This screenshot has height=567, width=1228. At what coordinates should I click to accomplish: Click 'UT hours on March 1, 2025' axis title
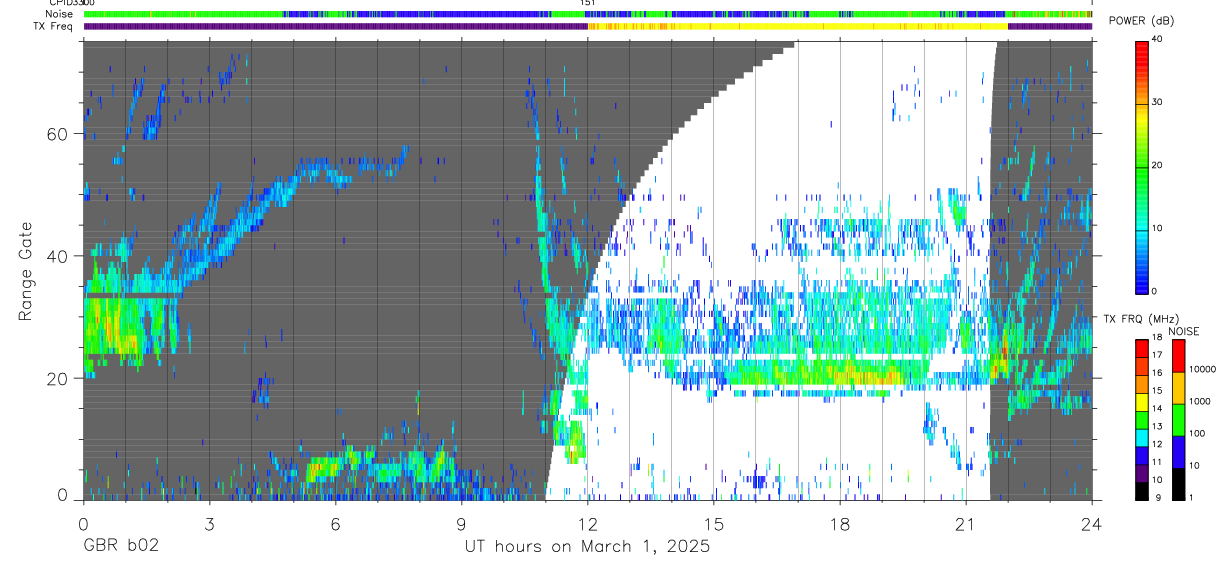[587, 547]
